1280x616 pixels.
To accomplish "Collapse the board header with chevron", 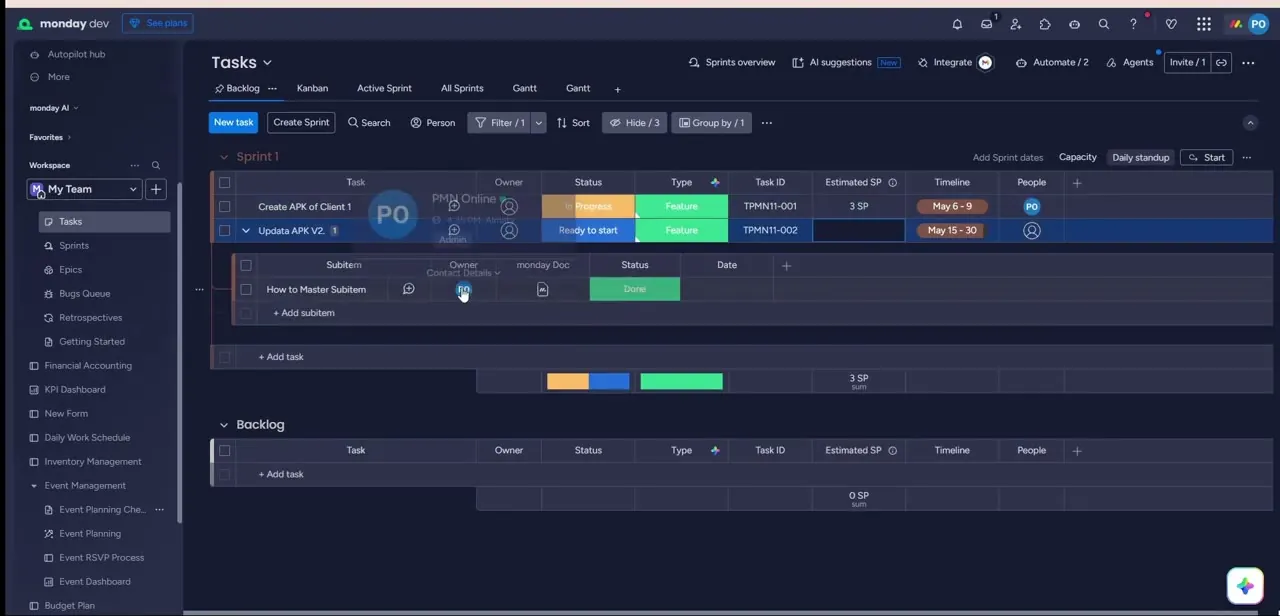I will (x=1250, y=123).
